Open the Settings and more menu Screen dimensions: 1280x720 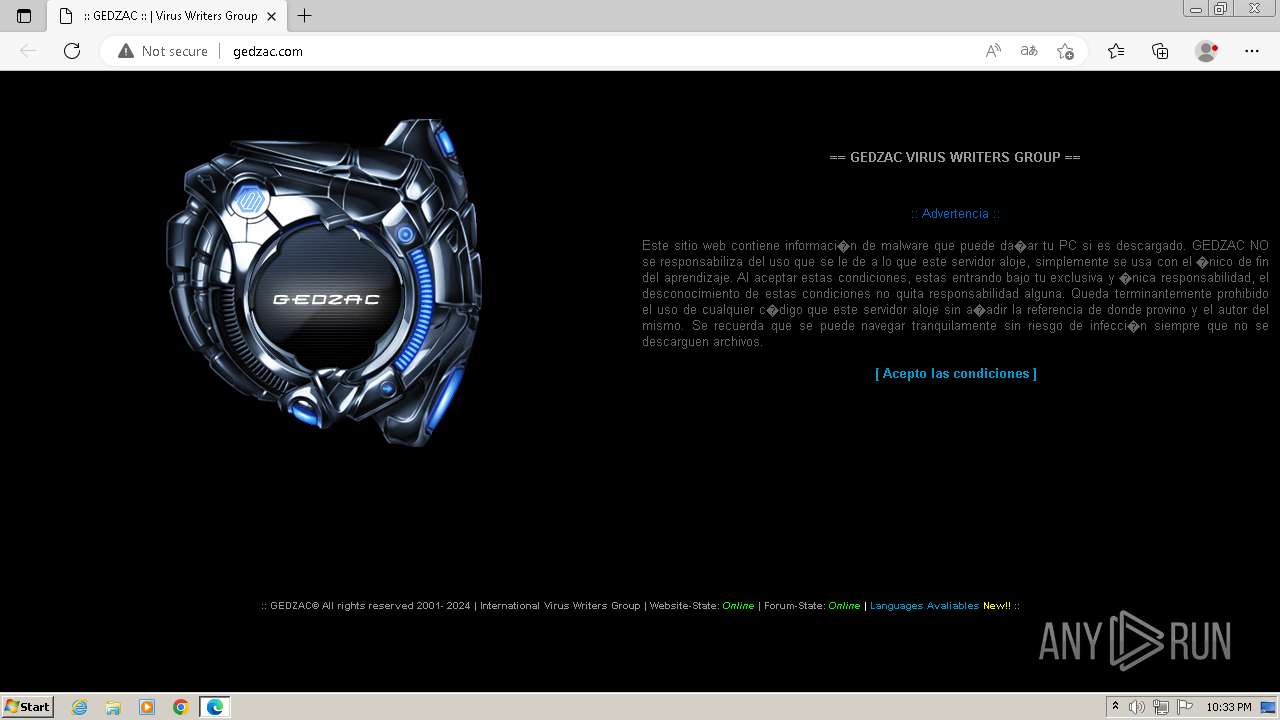(1252, 51)
